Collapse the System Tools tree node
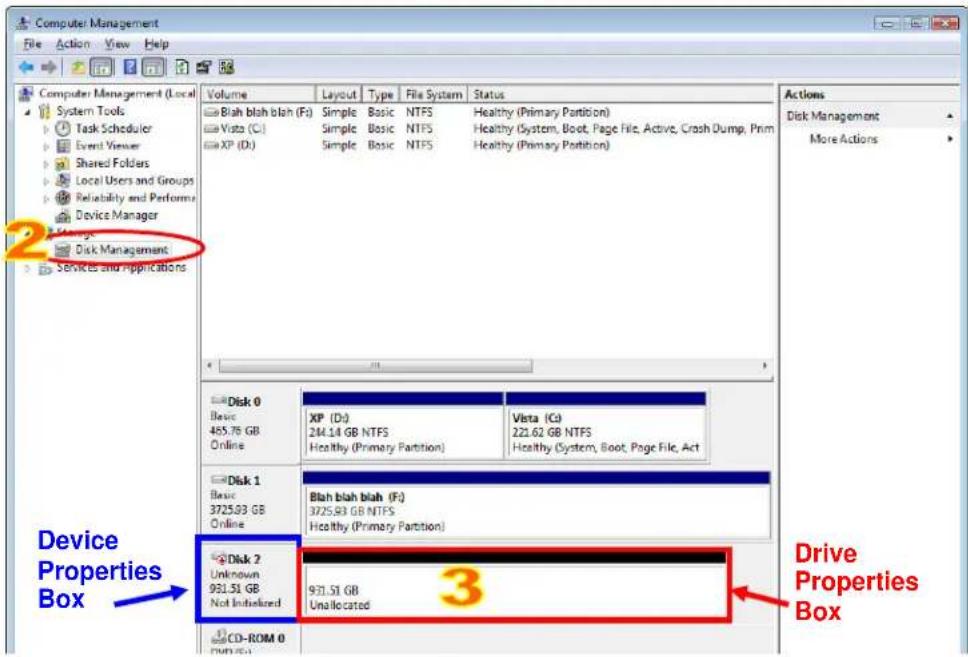 28,112
